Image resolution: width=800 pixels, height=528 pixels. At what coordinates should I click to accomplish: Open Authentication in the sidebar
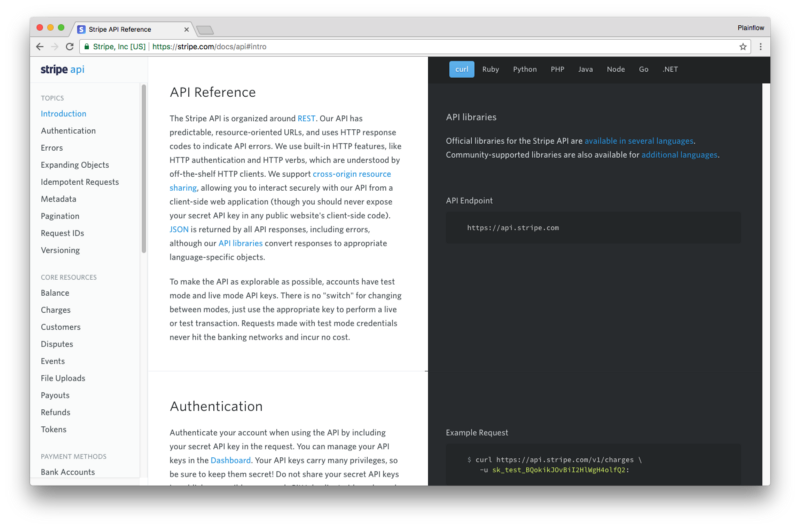[68, 131]
